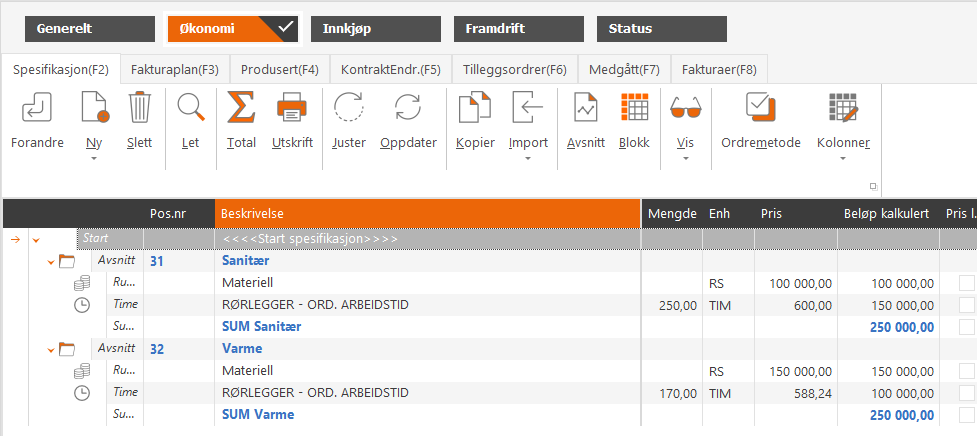Click the Oppdater refresh icon
Image resolution: width=977 pixels, height=436 pixels.
point(408,108)
